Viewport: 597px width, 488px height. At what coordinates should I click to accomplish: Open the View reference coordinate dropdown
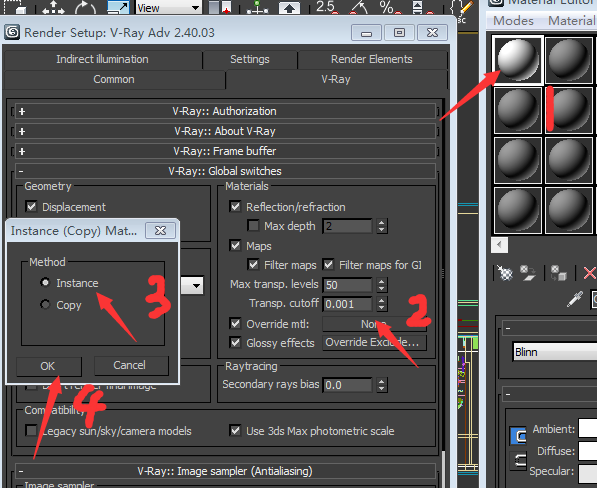169,8
